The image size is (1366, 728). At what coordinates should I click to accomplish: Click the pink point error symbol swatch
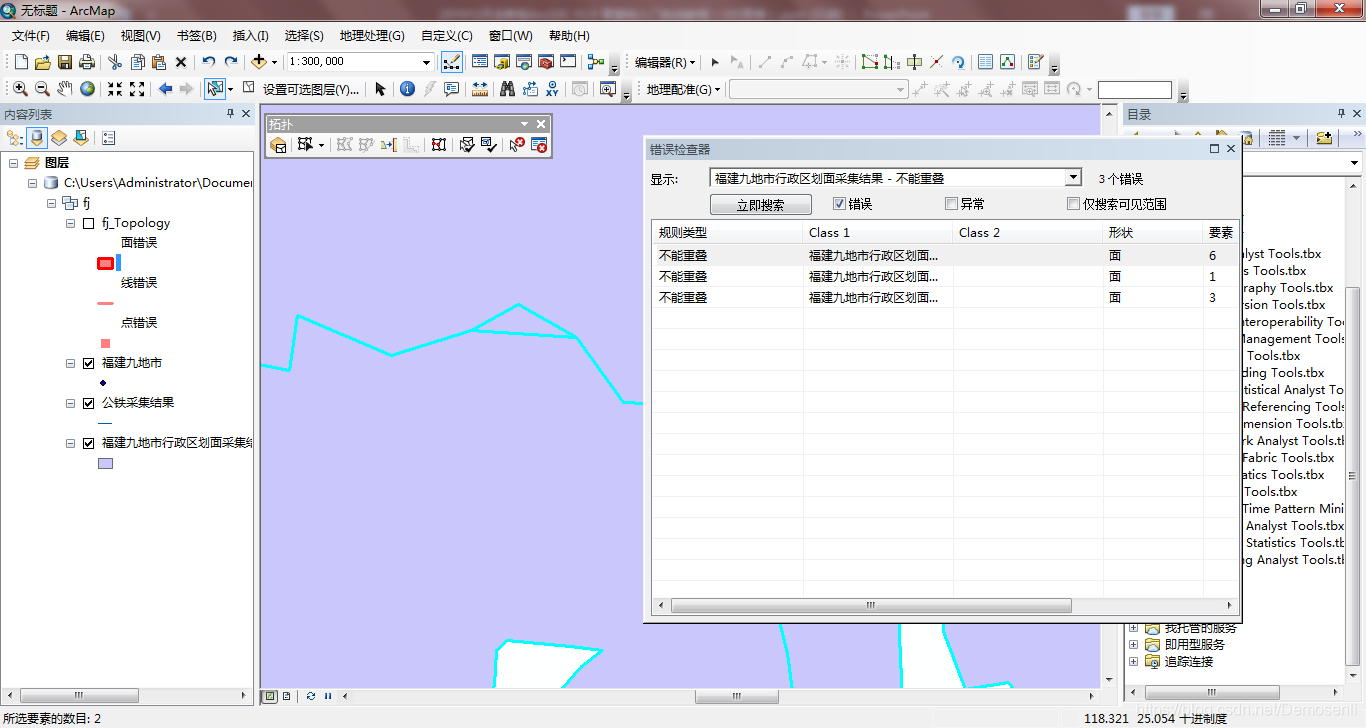pyautogui.click(x=105, y=343)
